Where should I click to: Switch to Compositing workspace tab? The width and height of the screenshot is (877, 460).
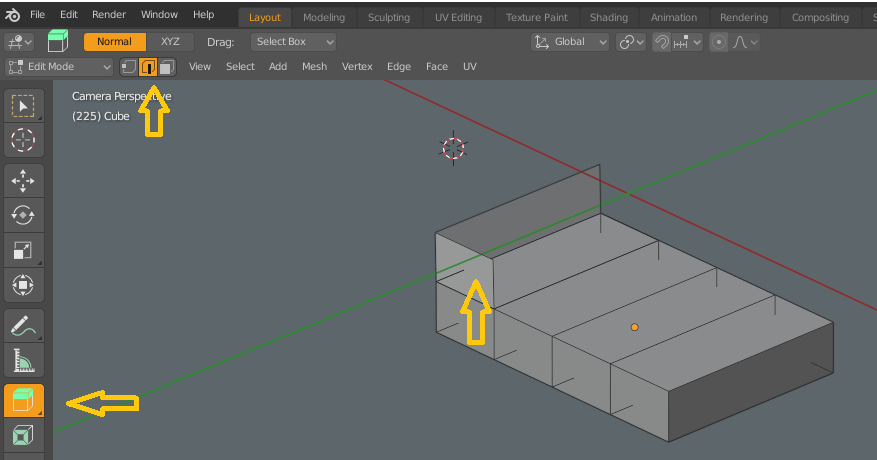(820, 17)
